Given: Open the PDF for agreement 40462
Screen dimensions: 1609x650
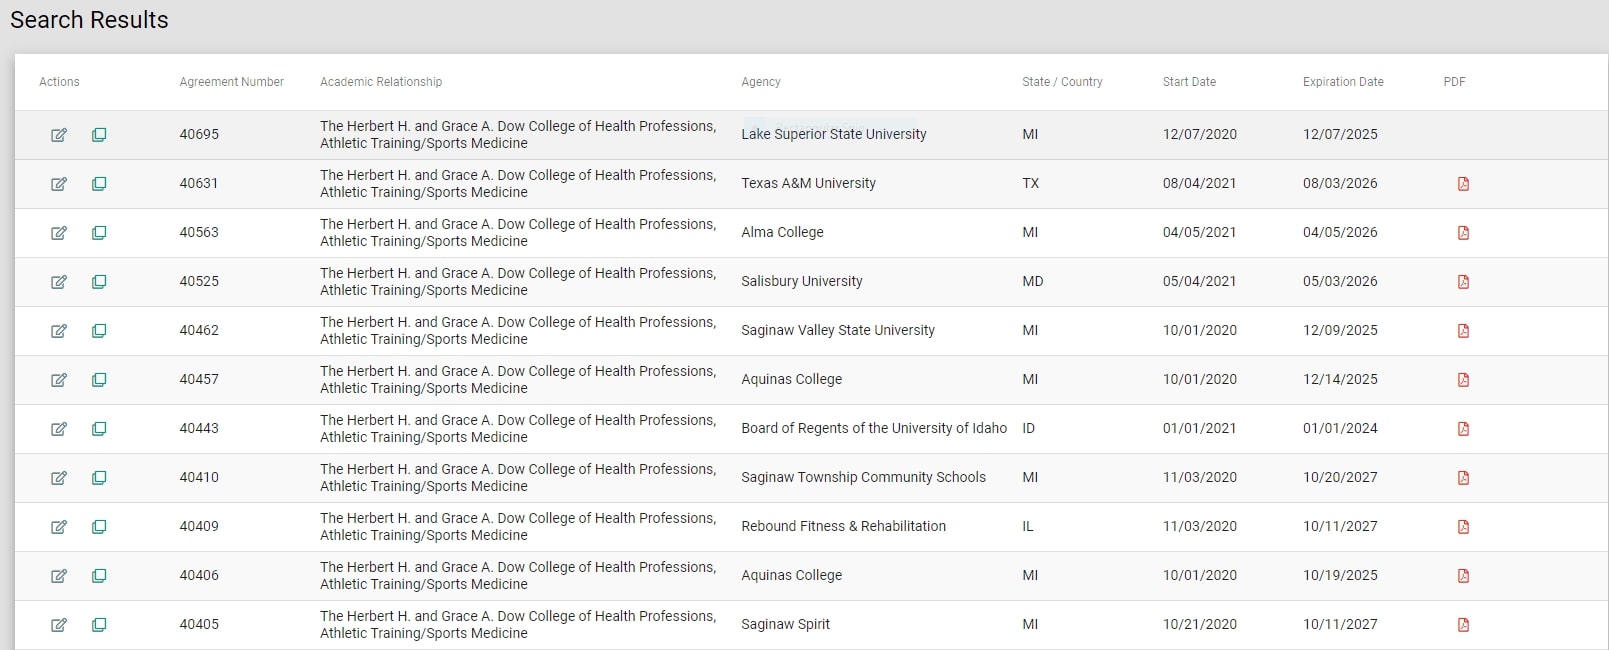Looking at the screenshot, I should [x=1463, y=331].
